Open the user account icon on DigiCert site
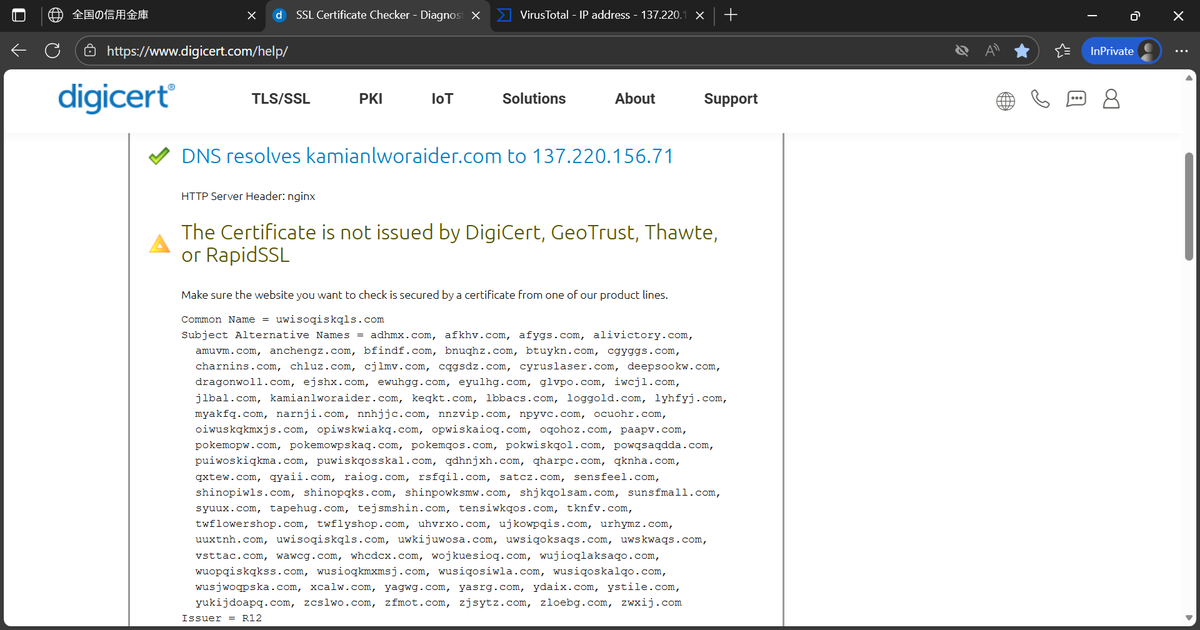This screenshot has height=630, width=1200. click(x=1111, y=99)
